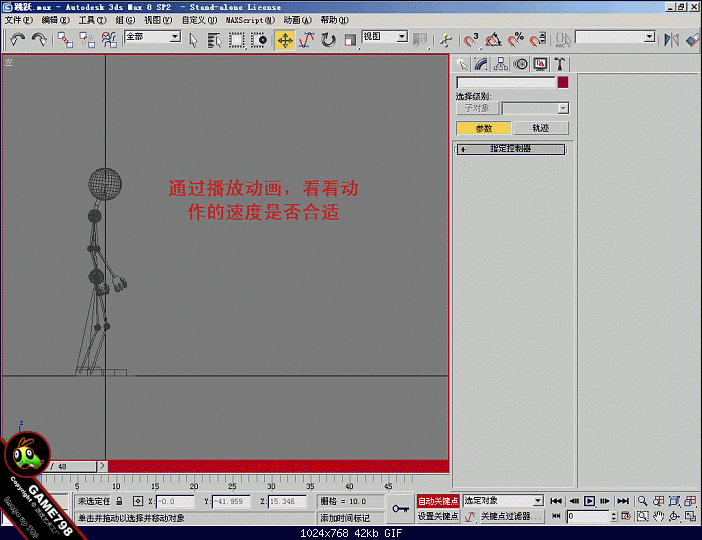Click the time slider next-frame arrow
The width and height of the screenshot is (702, 540).
coord(103,466)
